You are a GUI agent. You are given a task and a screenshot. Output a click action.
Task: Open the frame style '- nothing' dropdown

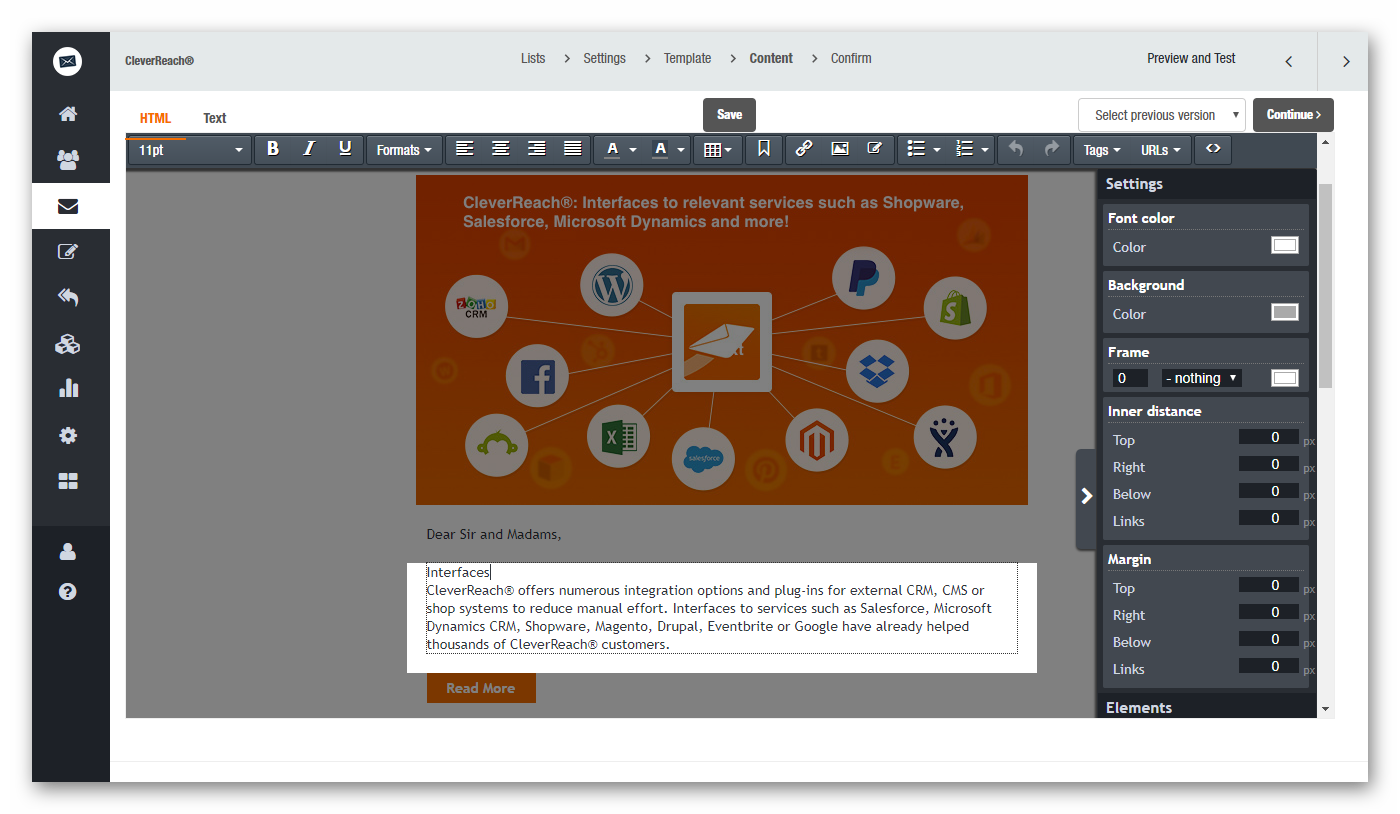click(x=1202, y=378)
